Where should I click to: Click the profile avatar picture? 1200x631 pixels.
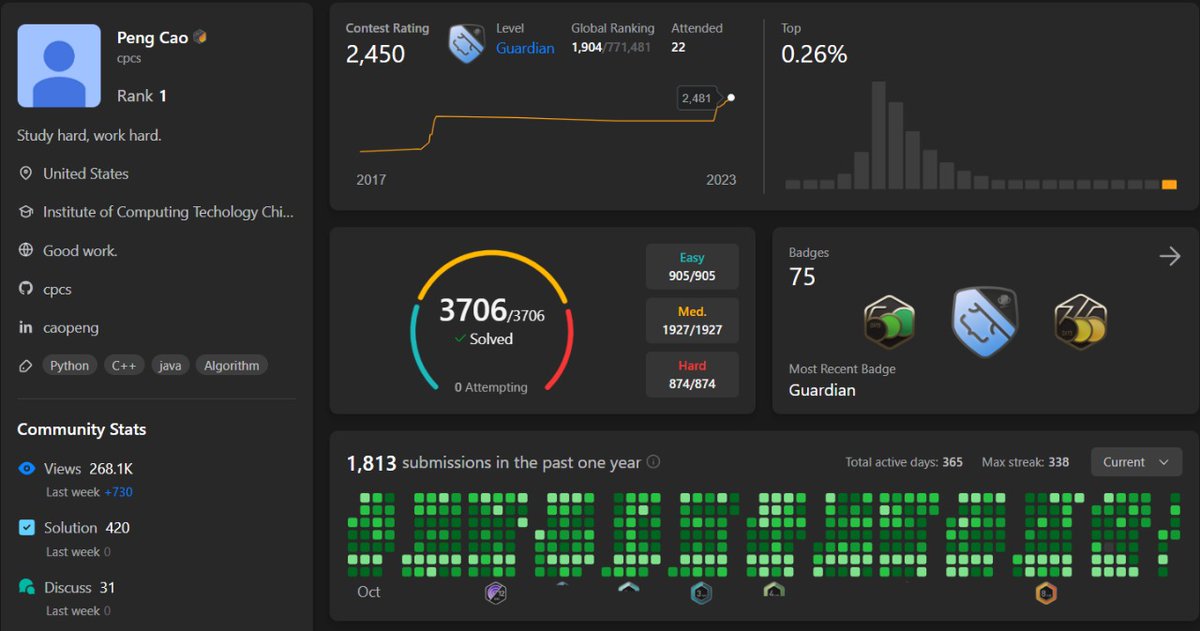coord(59,66)
